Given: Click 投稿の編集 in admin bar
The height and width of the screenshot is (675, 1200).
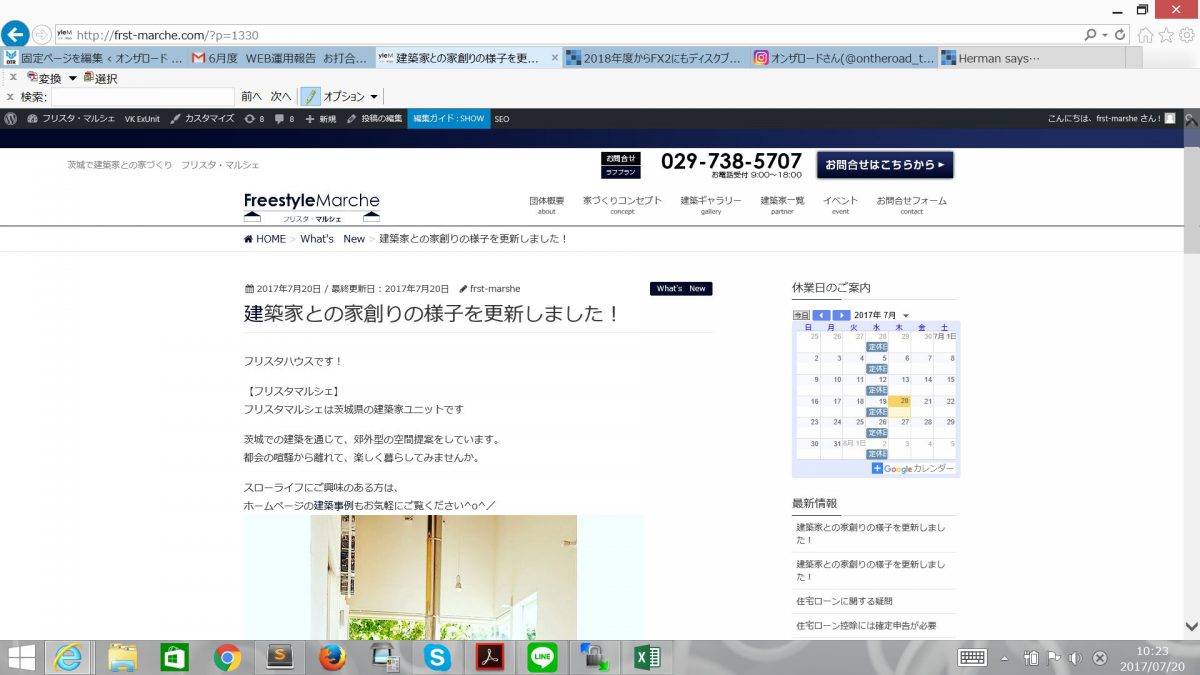Looking at the screenshot, I should [375, 118].
